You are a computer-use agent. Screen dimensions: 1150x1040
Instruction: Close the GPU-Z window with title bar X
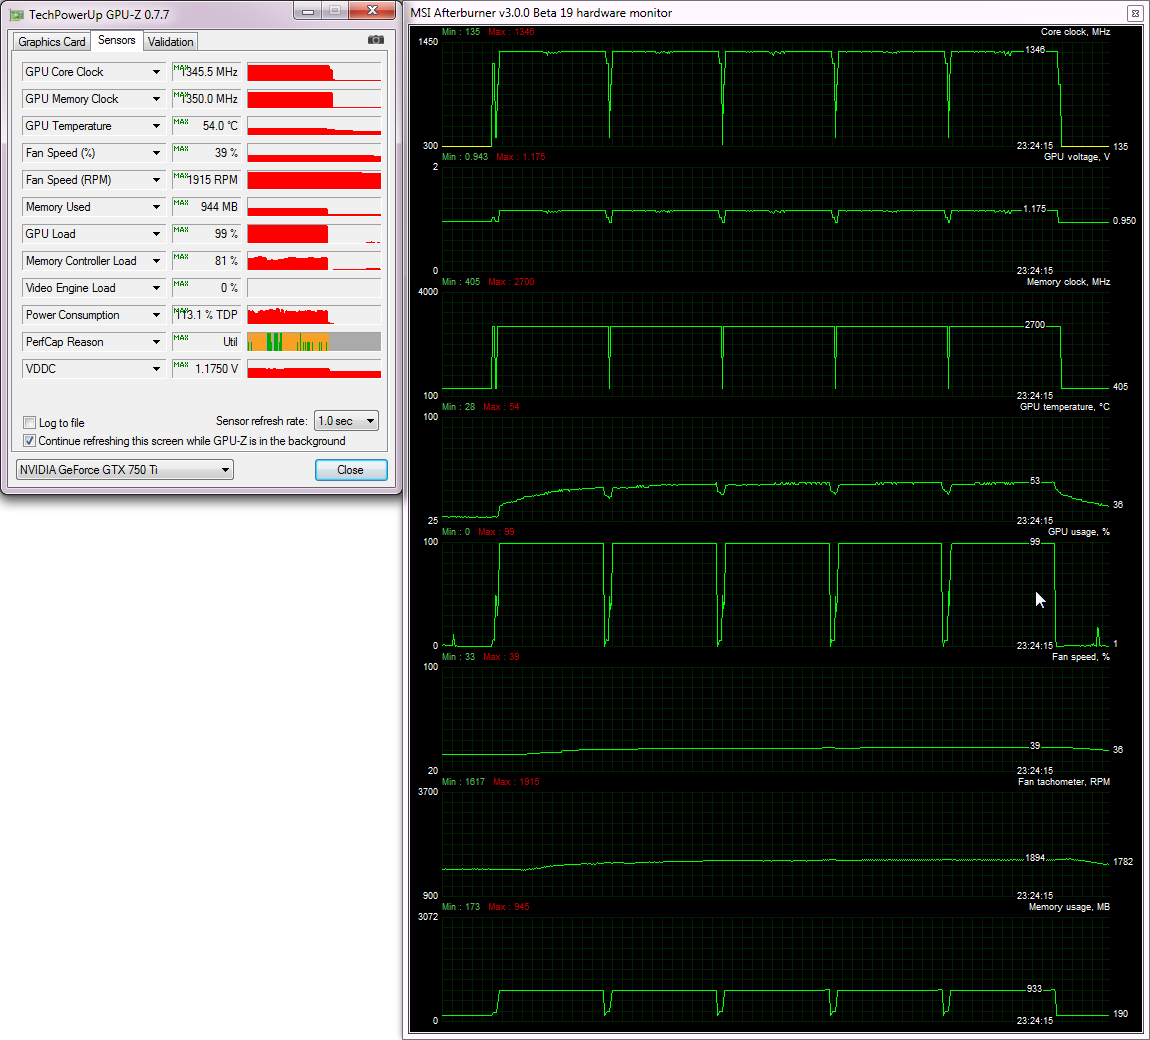tap(372, 10)
